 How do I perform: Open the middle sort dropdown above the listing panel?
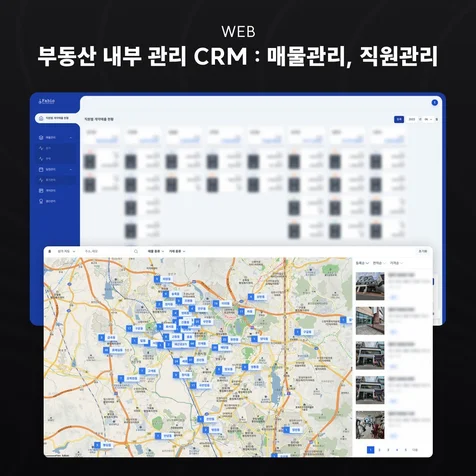pyautogui.click(x=379, y=263)
